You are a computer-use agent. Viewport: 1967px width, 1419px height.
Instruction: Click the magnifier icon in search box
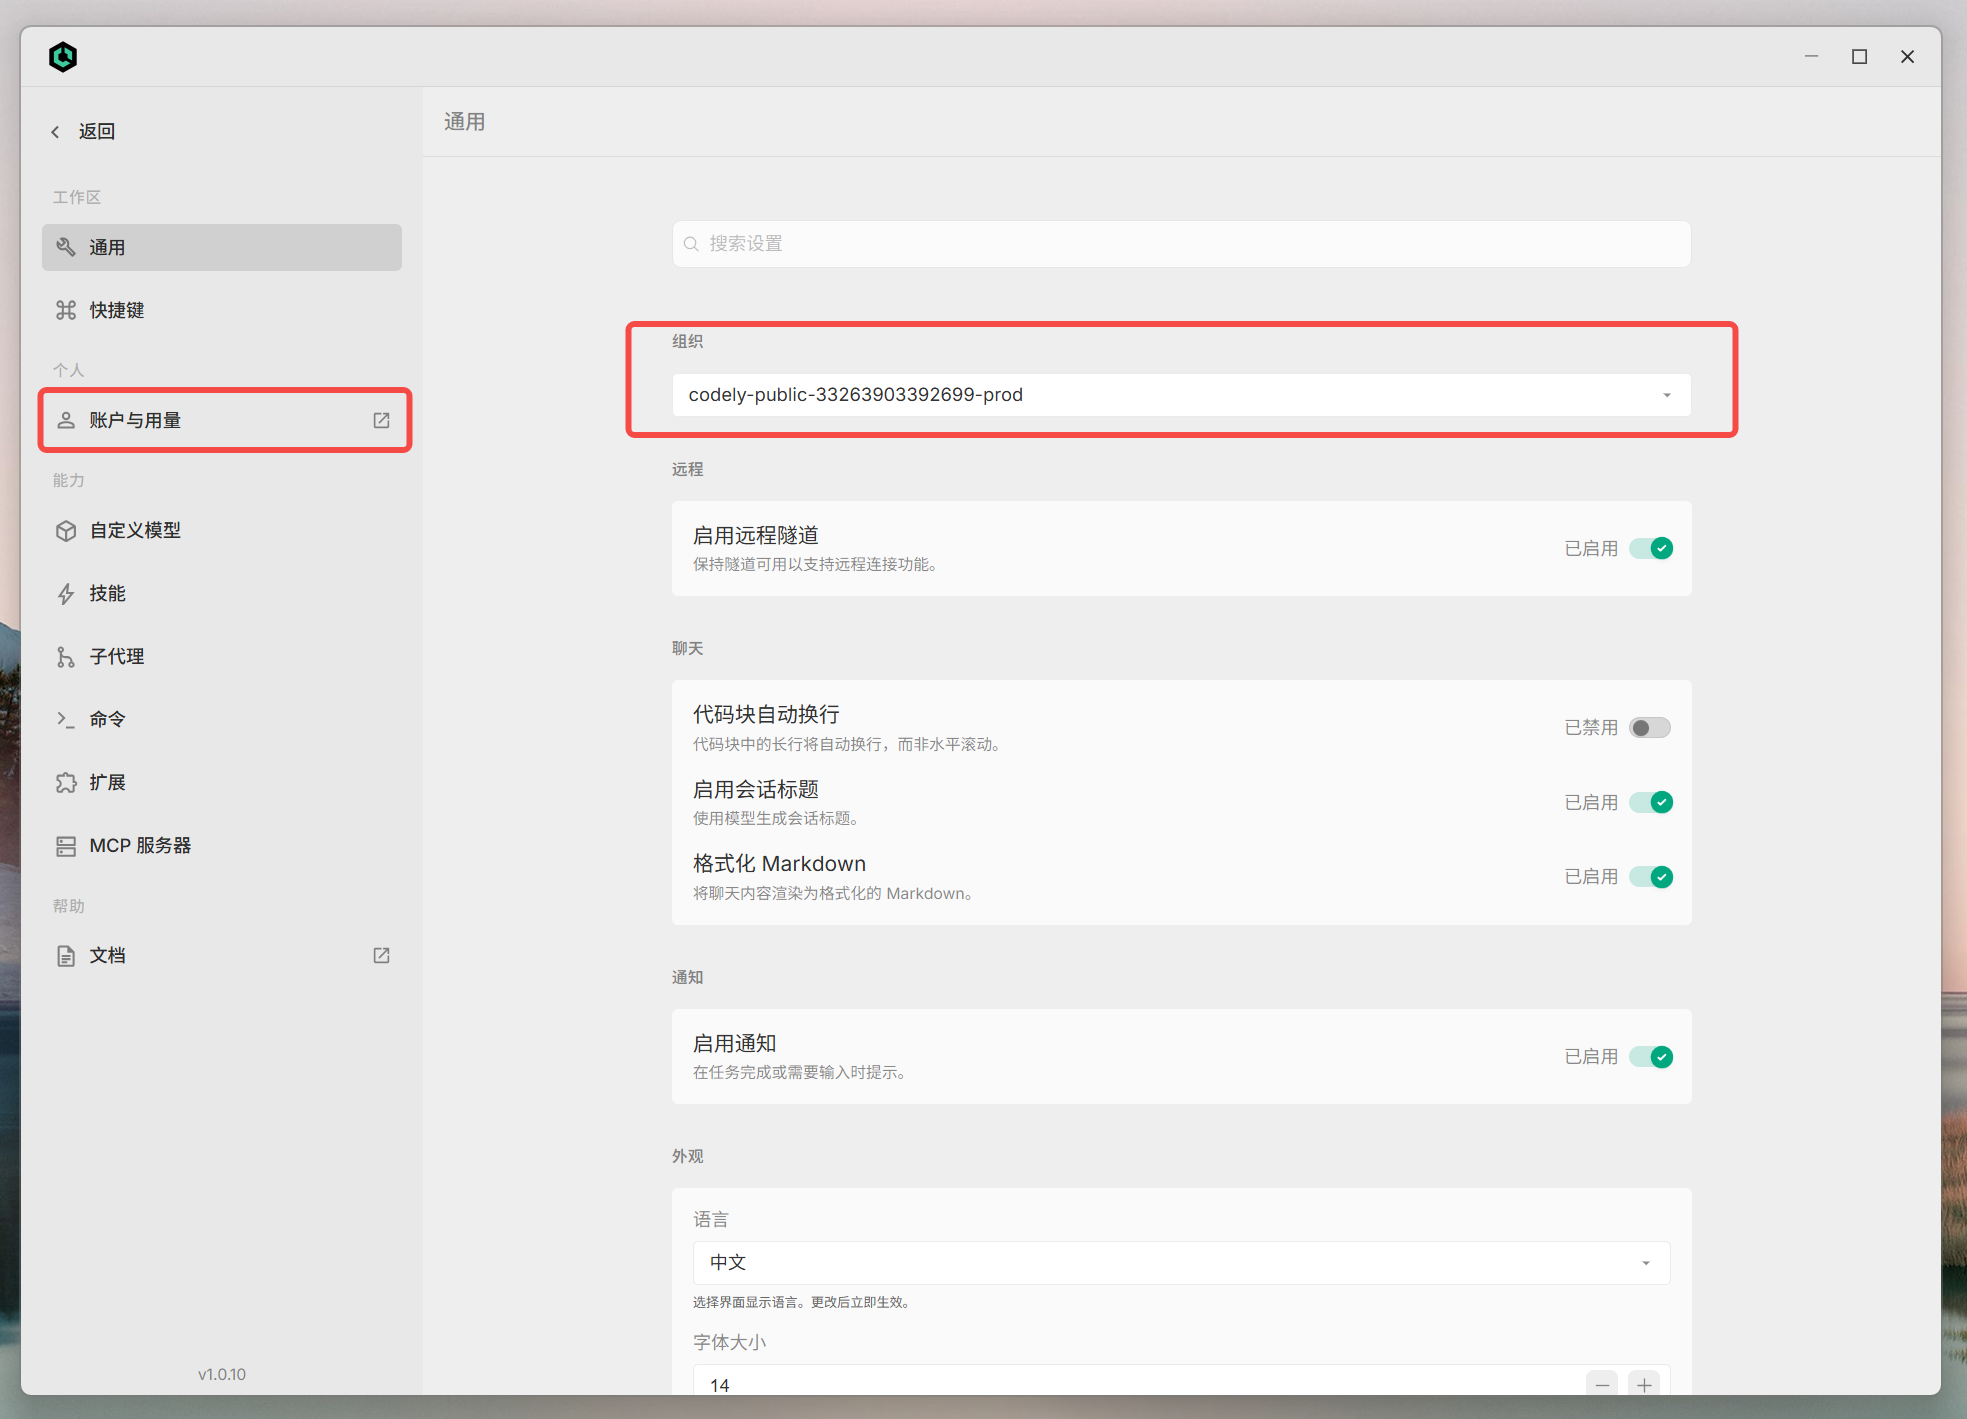click(691, 244)
